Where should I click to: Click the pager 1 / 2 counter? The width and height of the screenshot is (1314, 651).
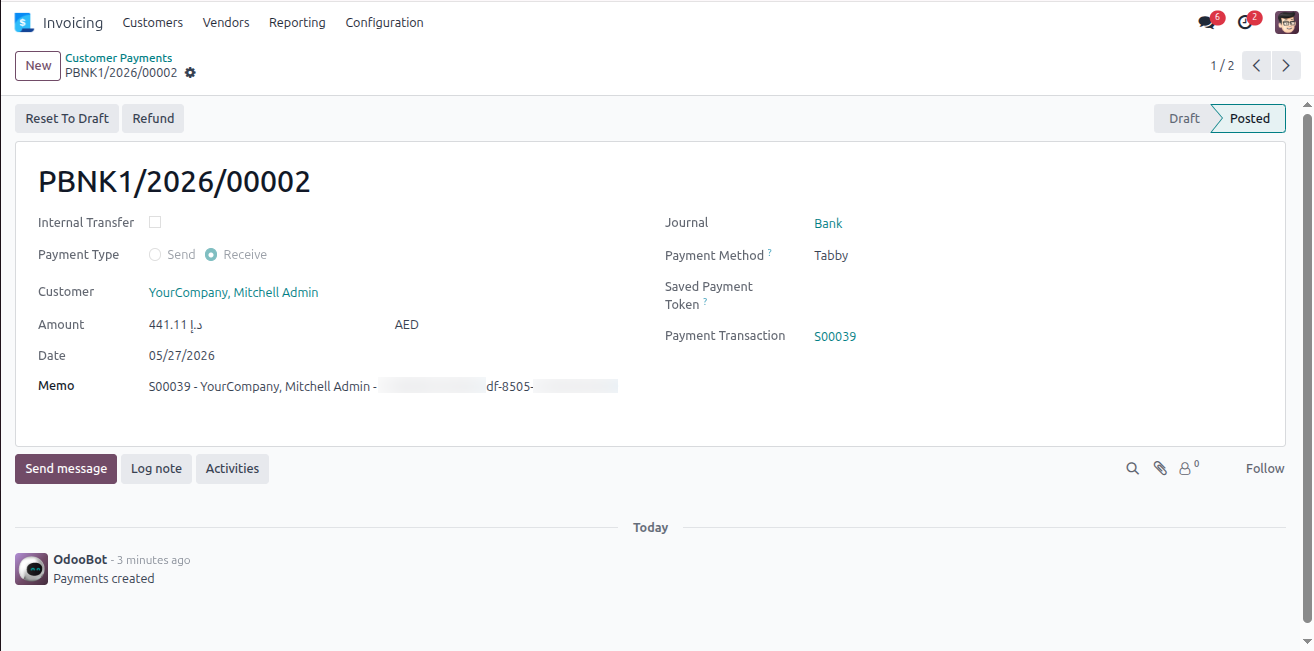[x=1222, y=66]
